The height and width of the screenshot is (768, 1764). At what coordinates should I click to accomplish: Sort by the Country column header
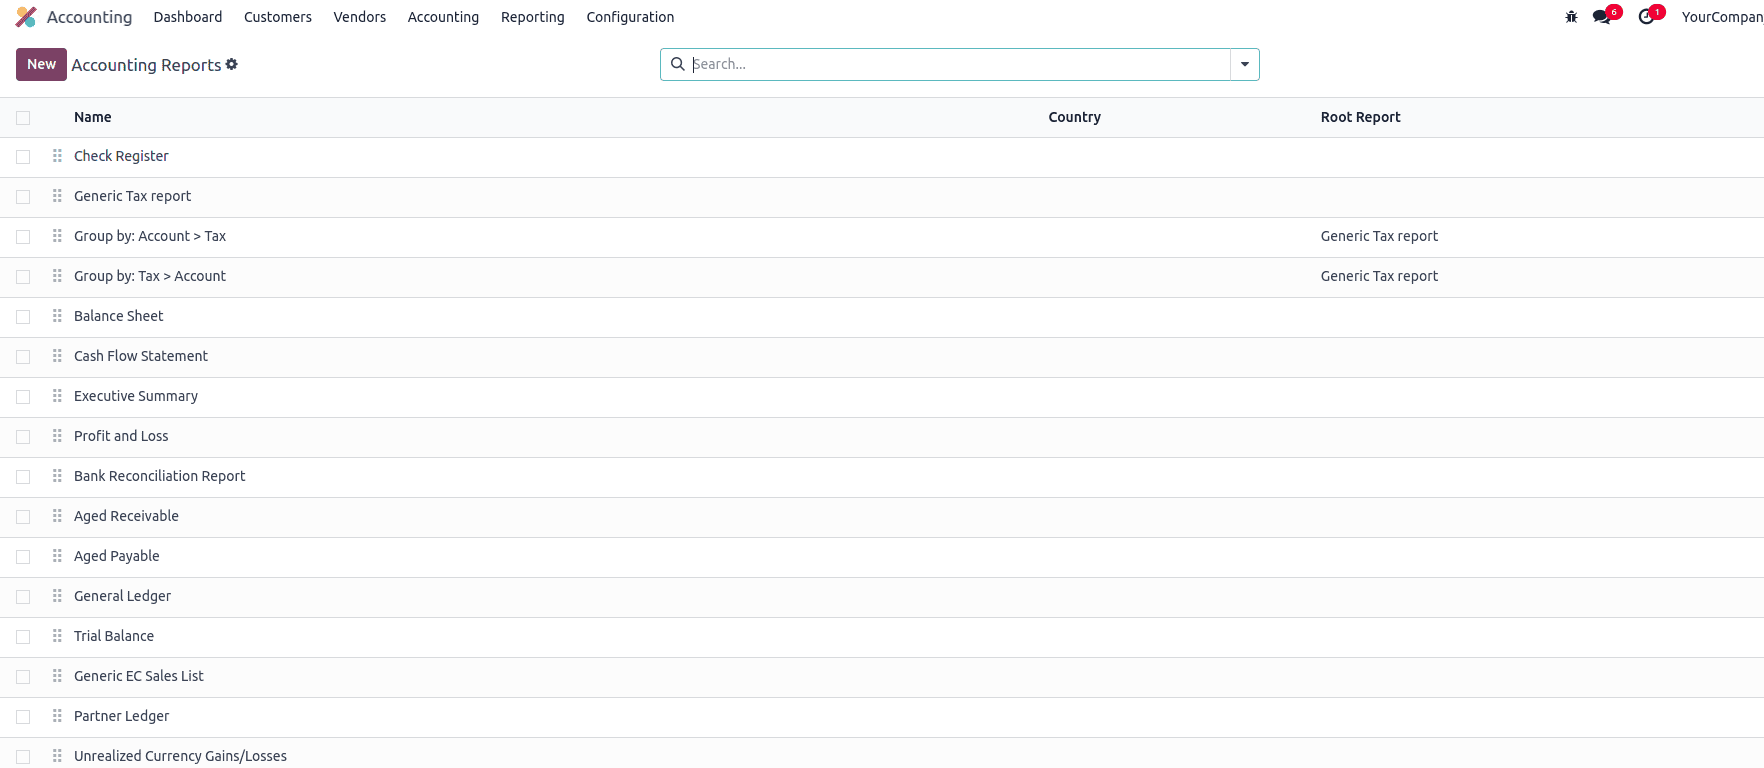click(1075, 117)
